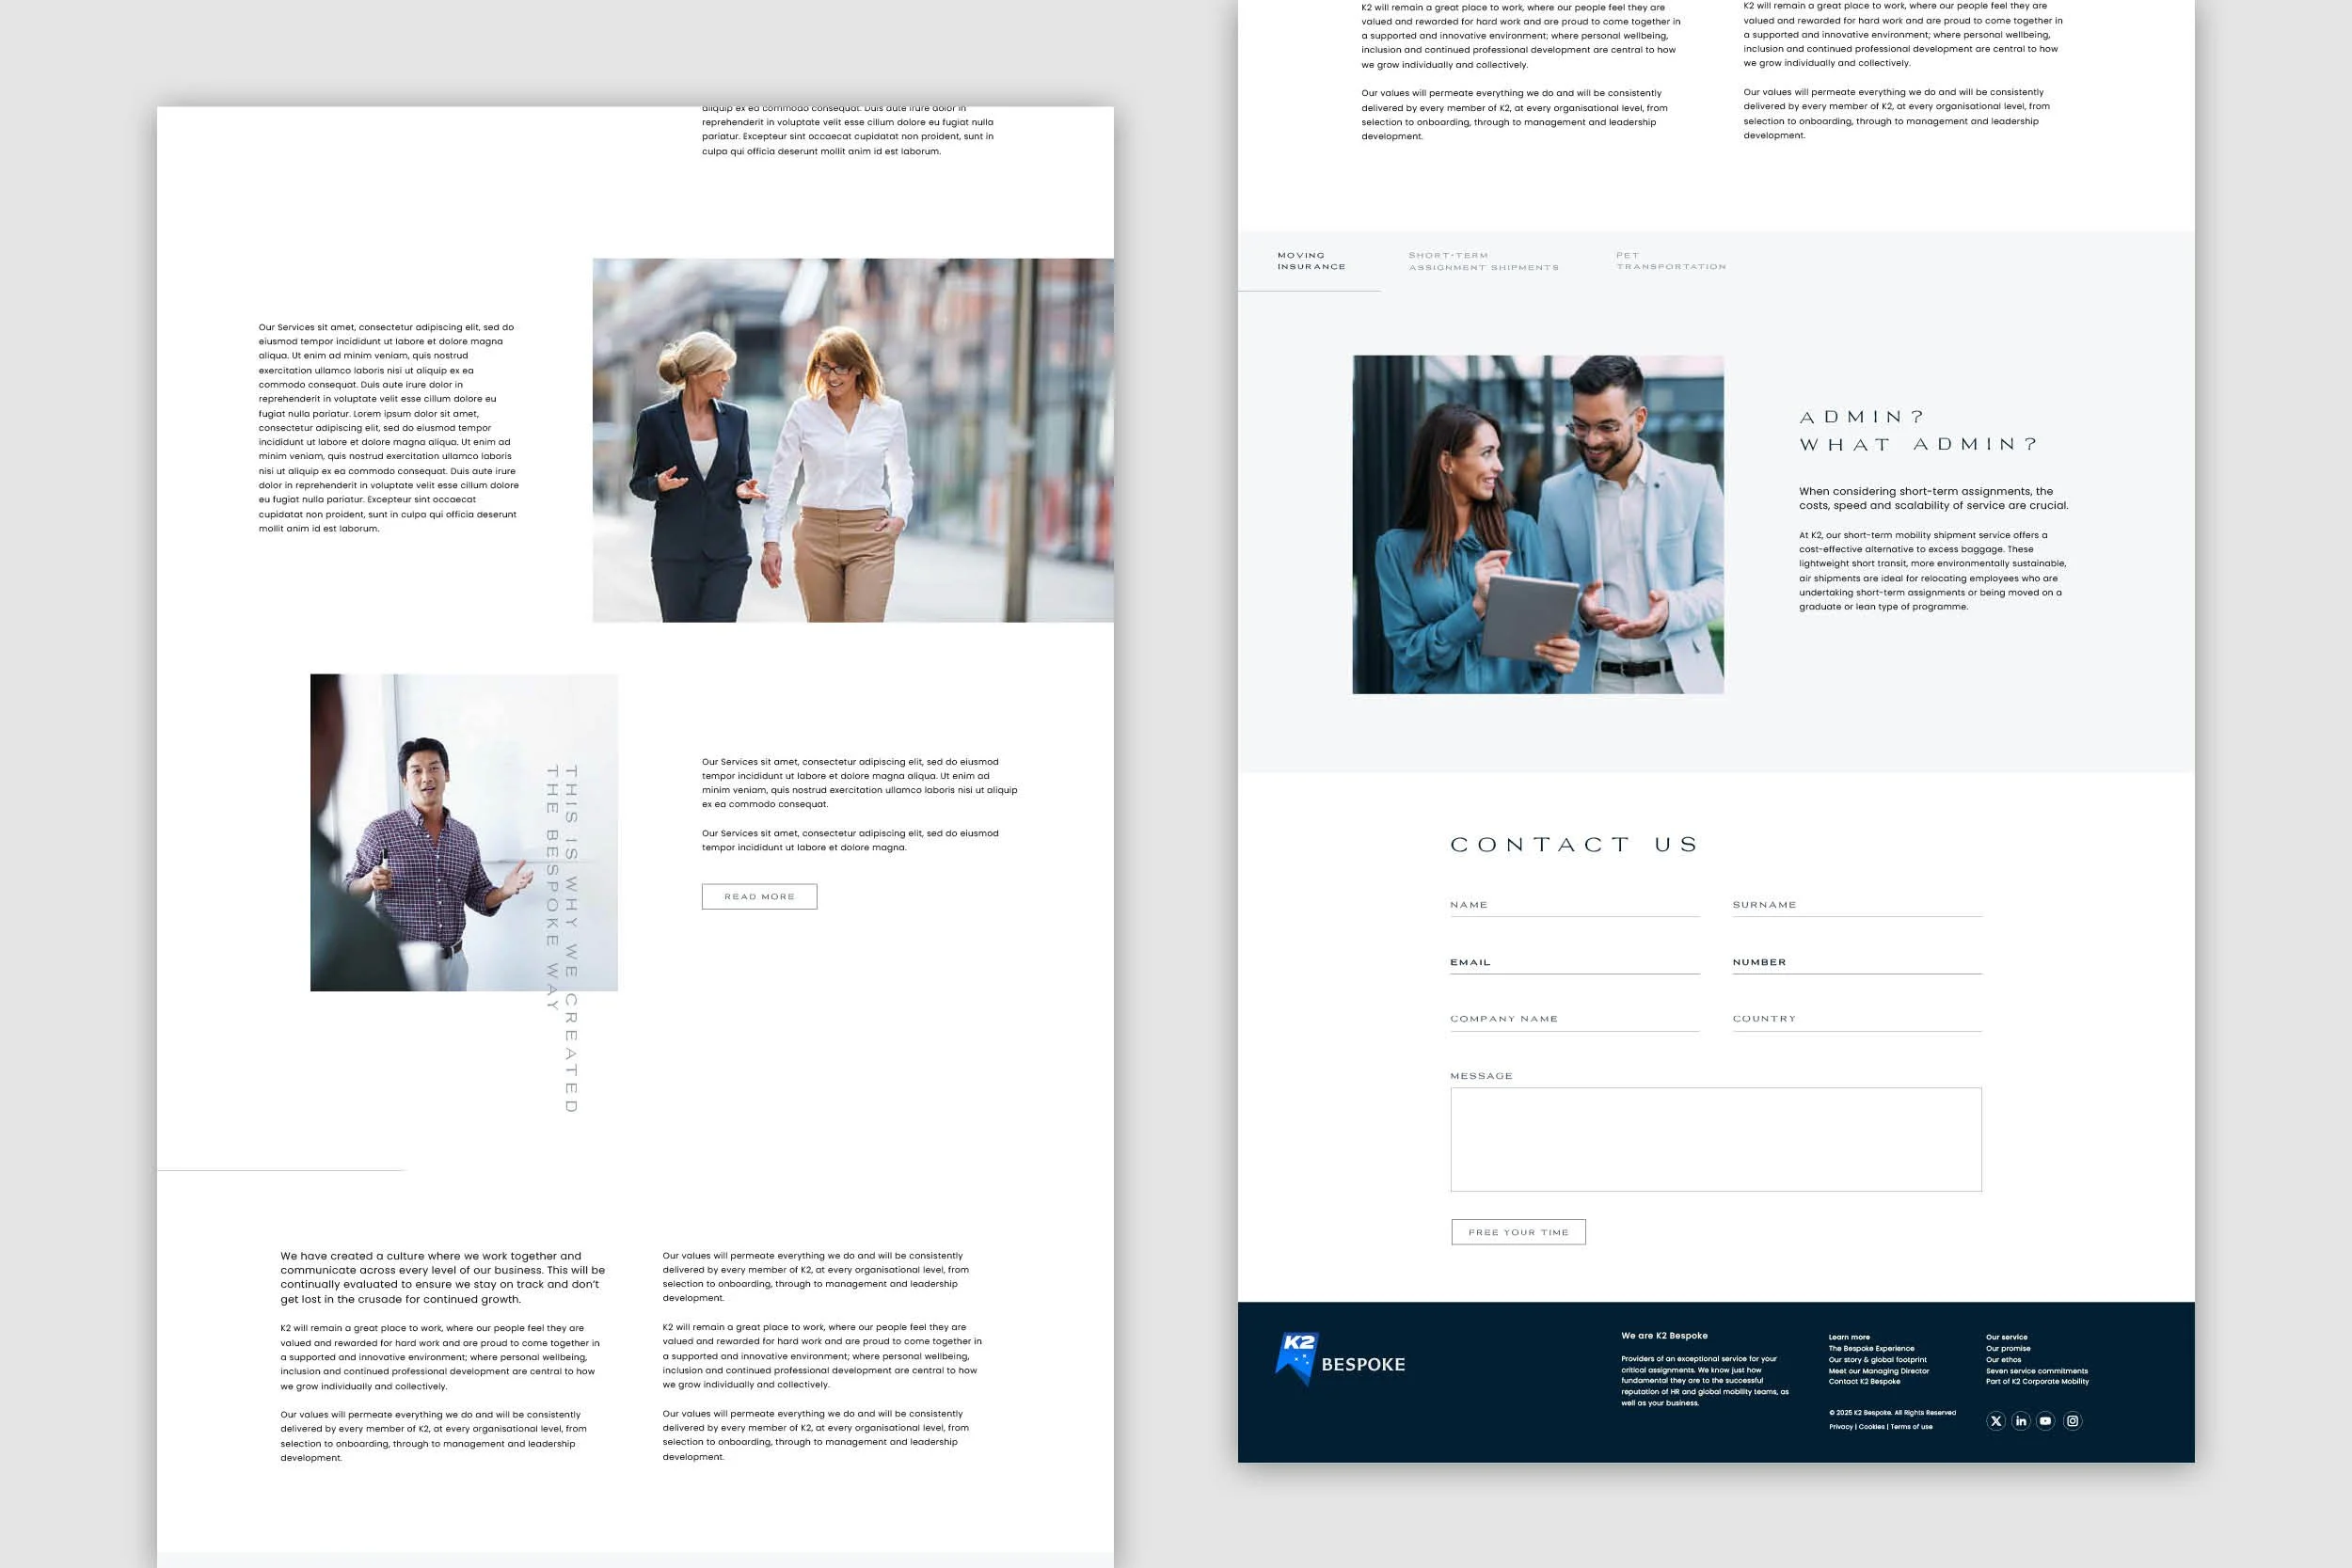Click the Read More button
The height and width of the screenshot is (1568, 2352).
pyautogui.click(x=759, y=897)
